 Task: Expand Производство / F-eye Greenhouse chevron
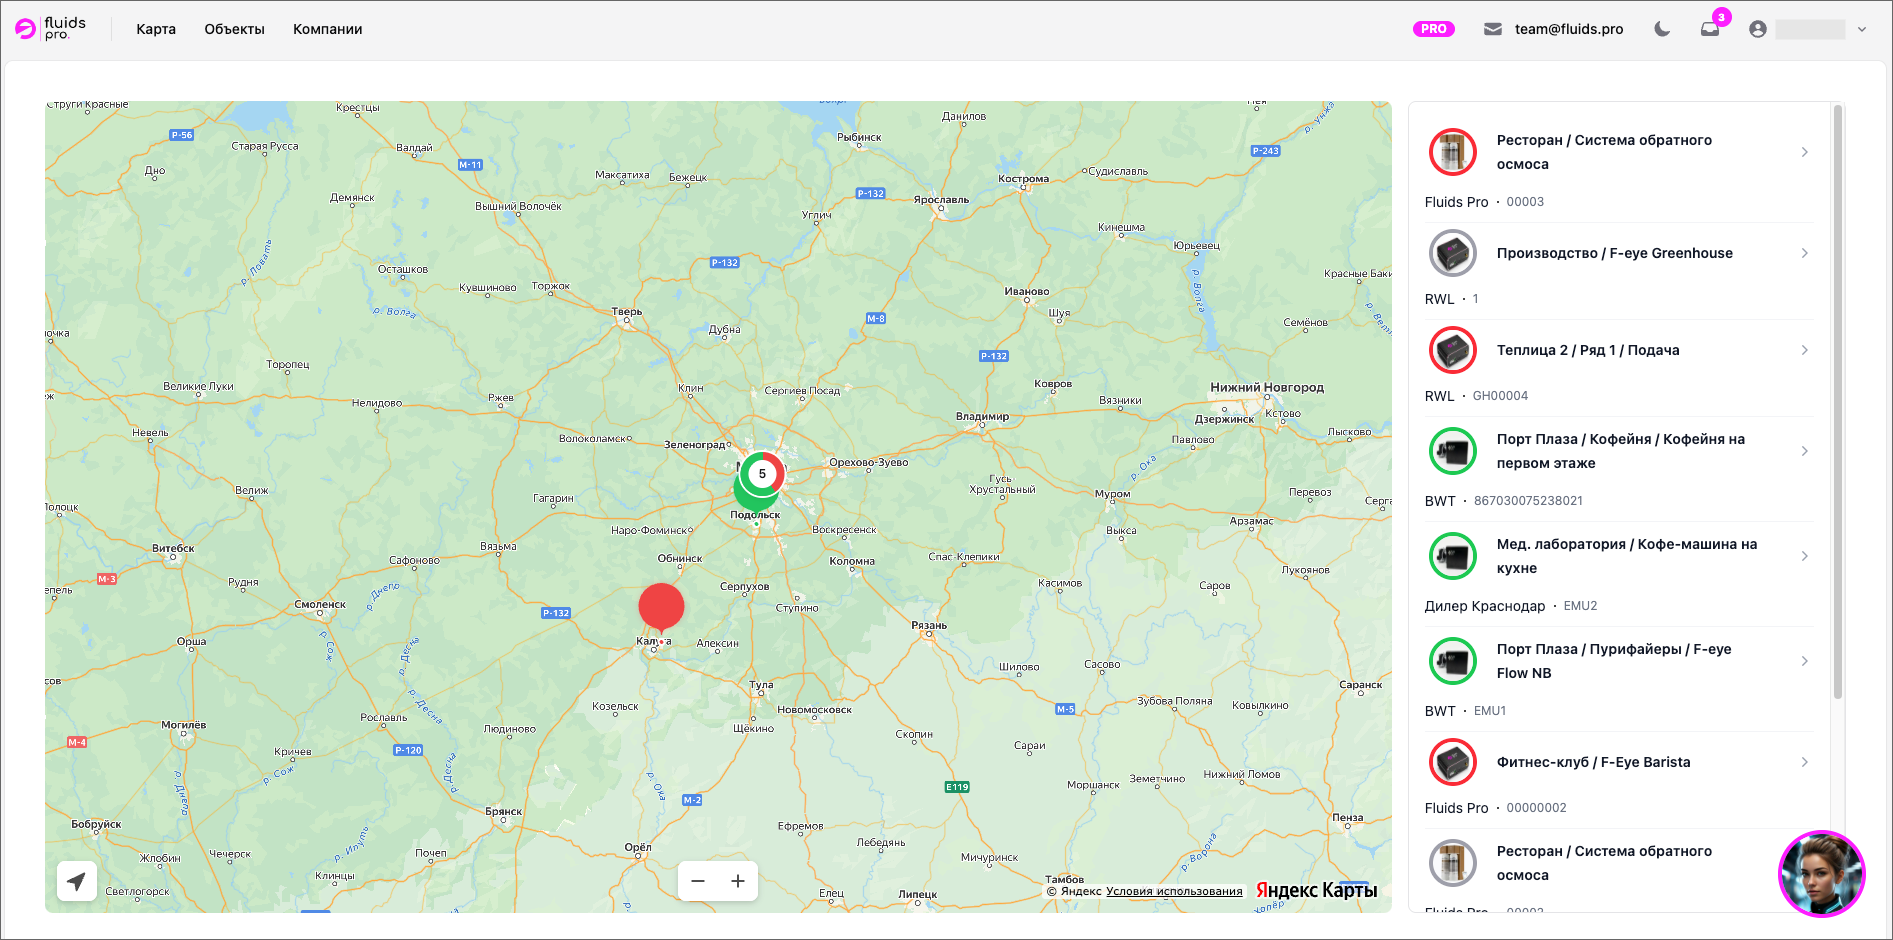(1804, 253)
